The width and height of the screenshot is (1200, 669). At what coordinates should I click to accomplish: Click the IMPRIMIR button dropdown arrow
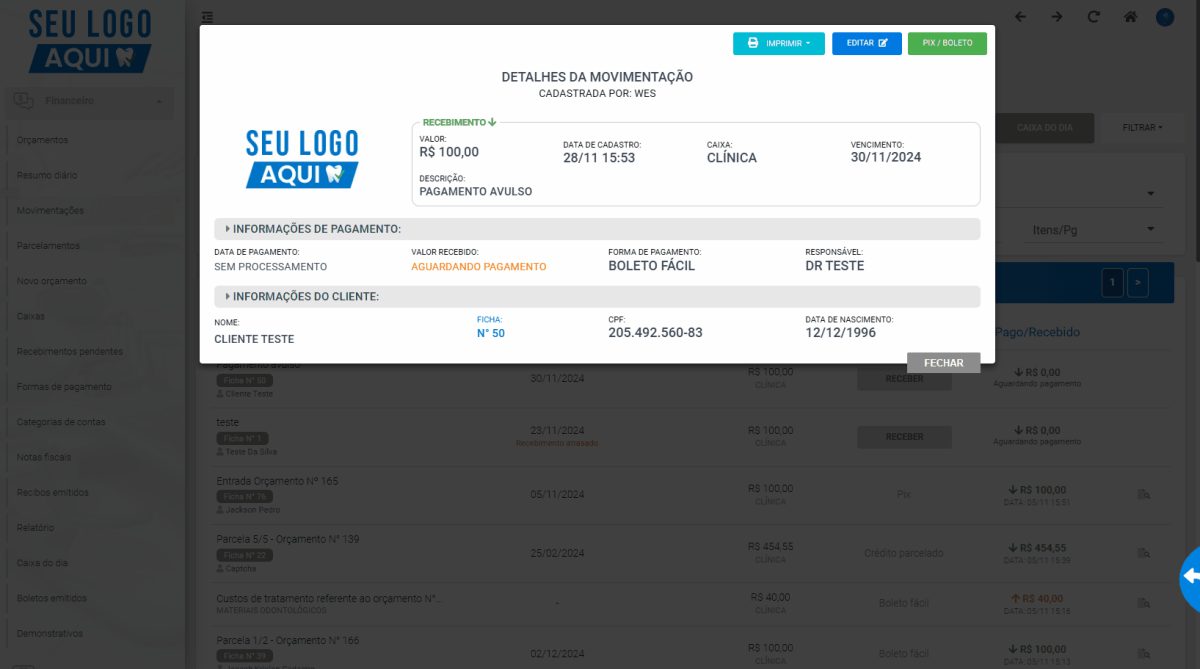pyautogui.click(x=808, y=43)
